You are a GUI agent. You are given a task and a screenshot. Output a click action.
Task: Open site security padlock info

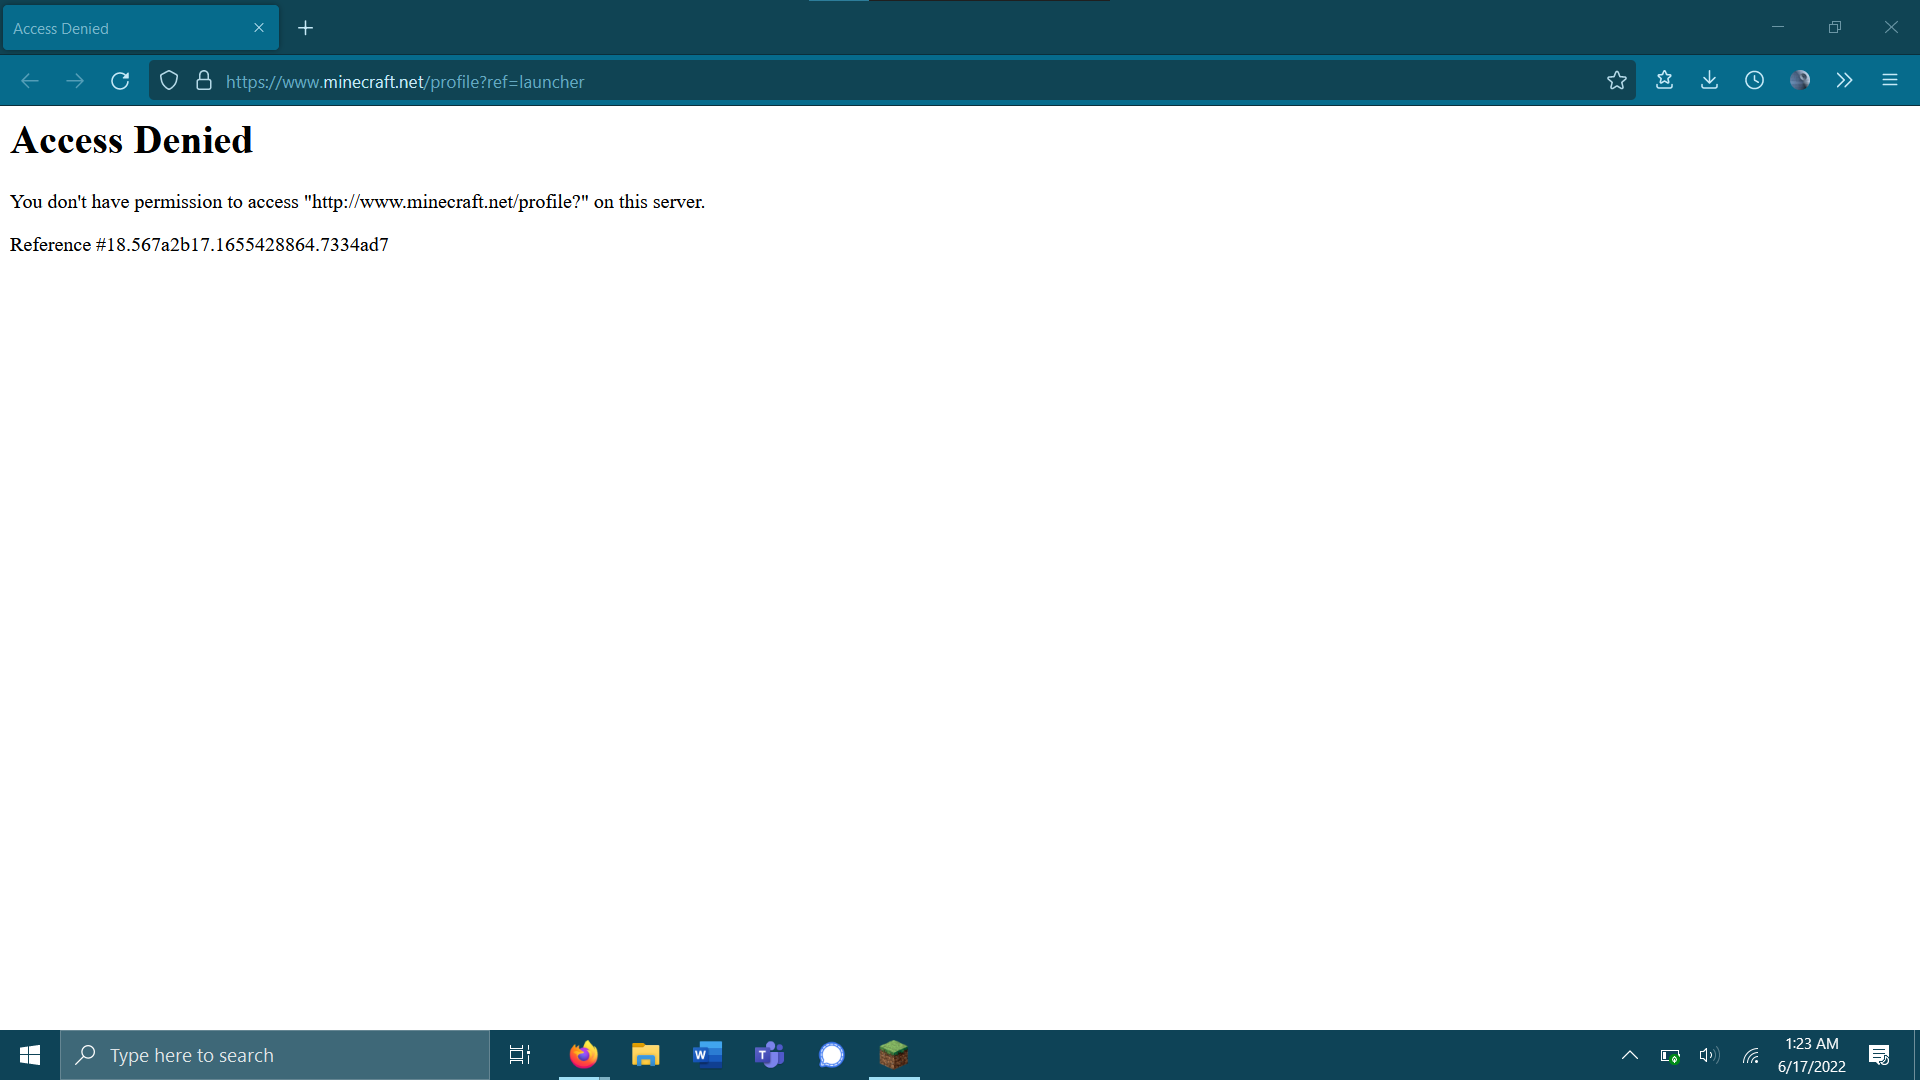[204, 81]
